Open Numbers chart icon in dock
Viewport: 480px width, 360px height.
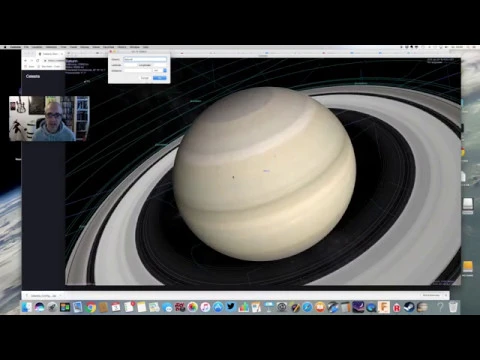pyautogui.click(x=244, y=307)
